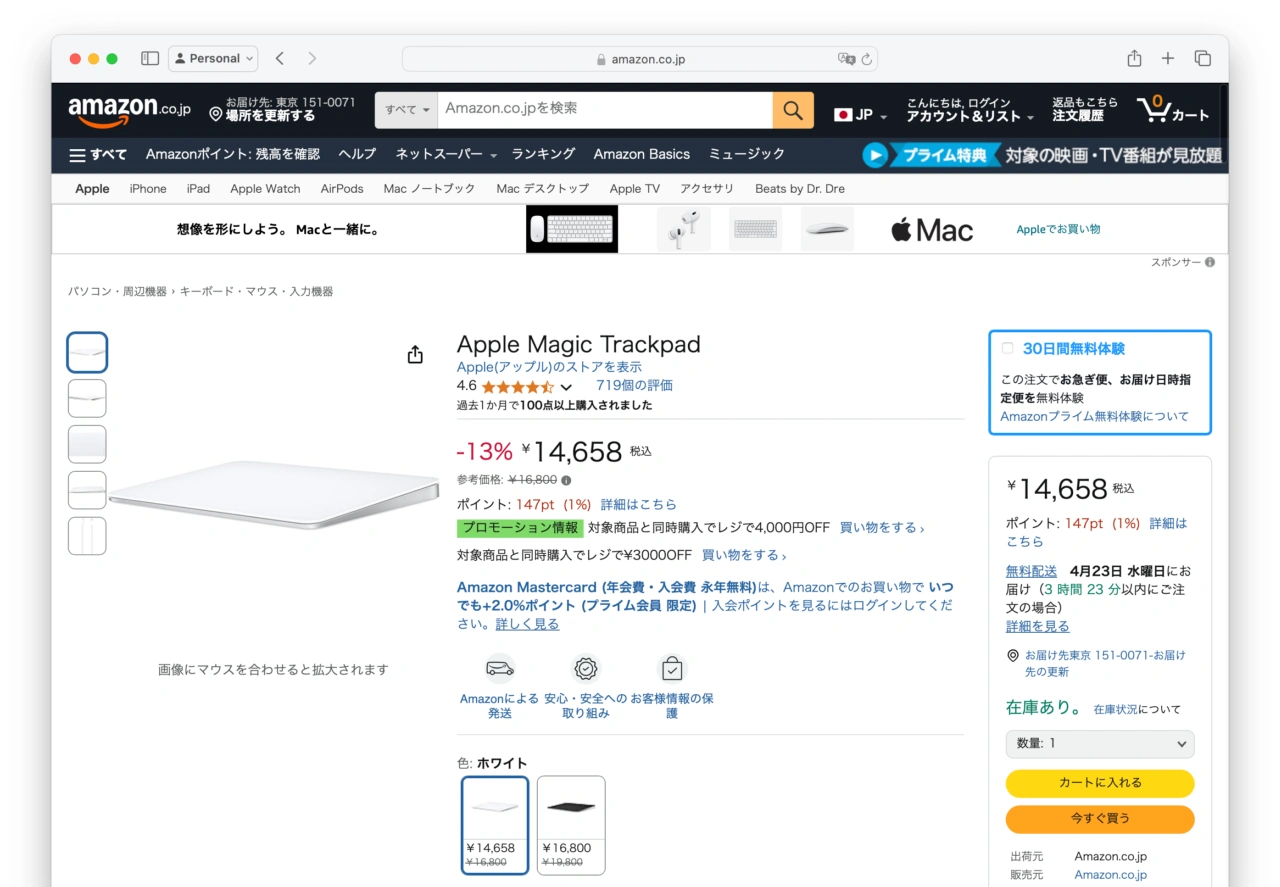Toggle the Safari sidebar icon
The height and width of the screenshot is (887, 1280).
(150, 58)
